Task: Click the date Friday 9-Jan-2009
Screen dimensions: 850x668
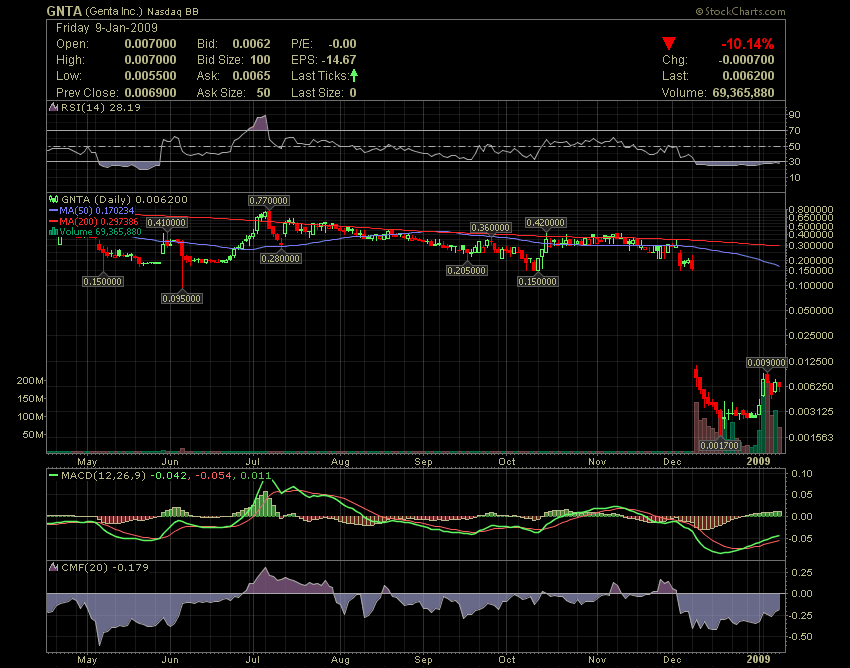Action: tap(107, 28)
